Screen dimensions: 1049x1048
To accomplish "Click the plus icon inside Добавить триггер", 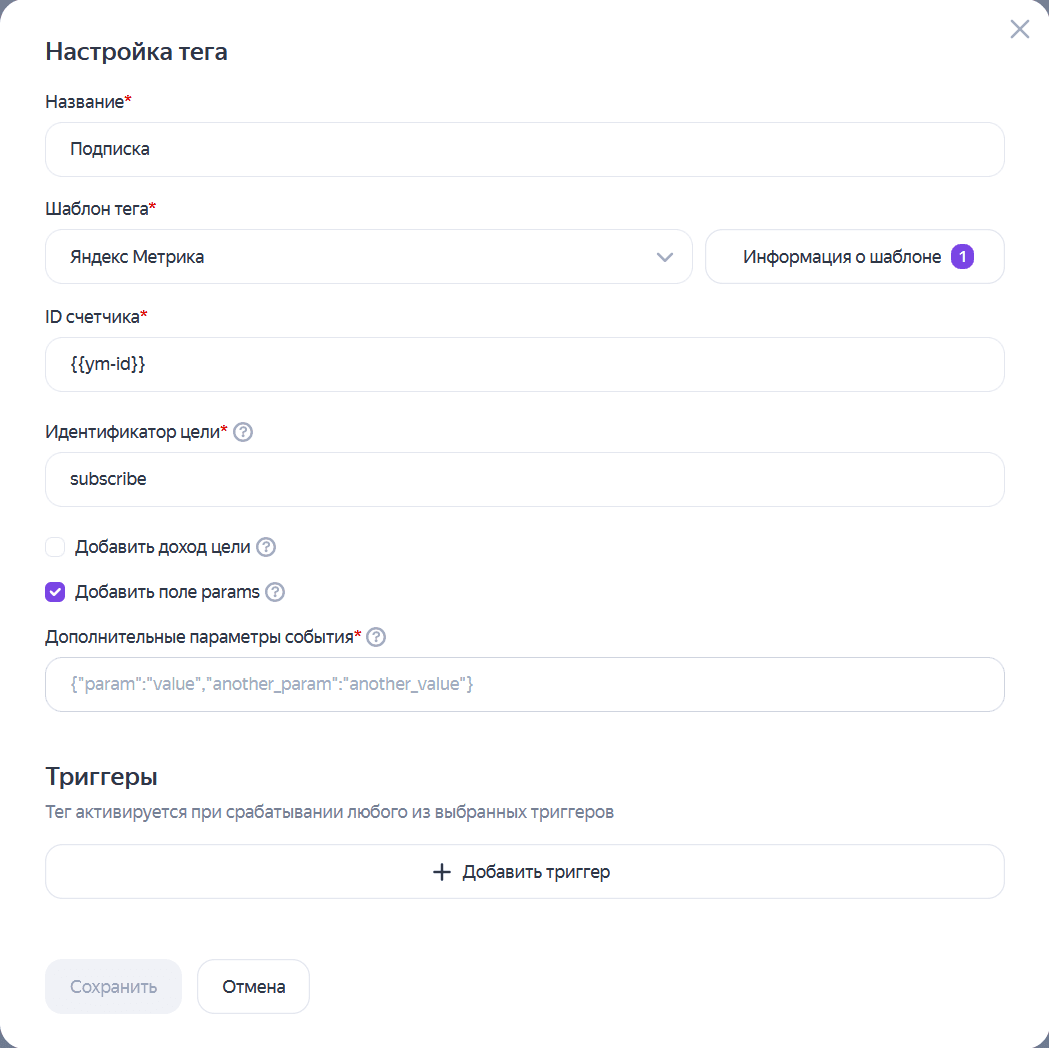I will coord(441,871).
